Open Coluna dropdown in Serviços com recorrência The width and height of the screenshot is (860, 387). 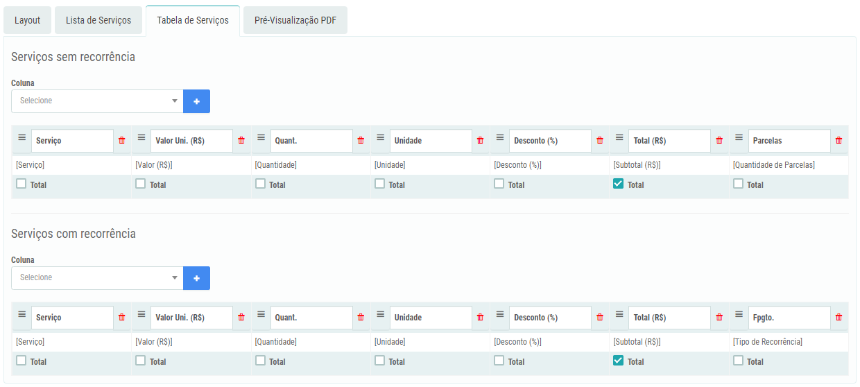(97, 278)
